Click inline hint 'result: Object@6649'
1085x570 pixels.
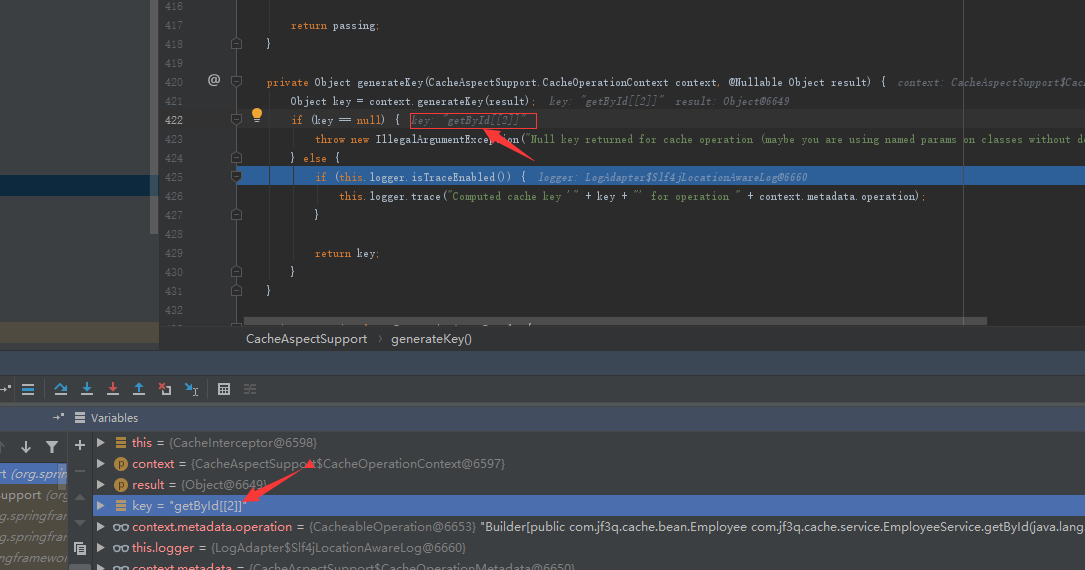pyautogui.click(x=732, y=101)
